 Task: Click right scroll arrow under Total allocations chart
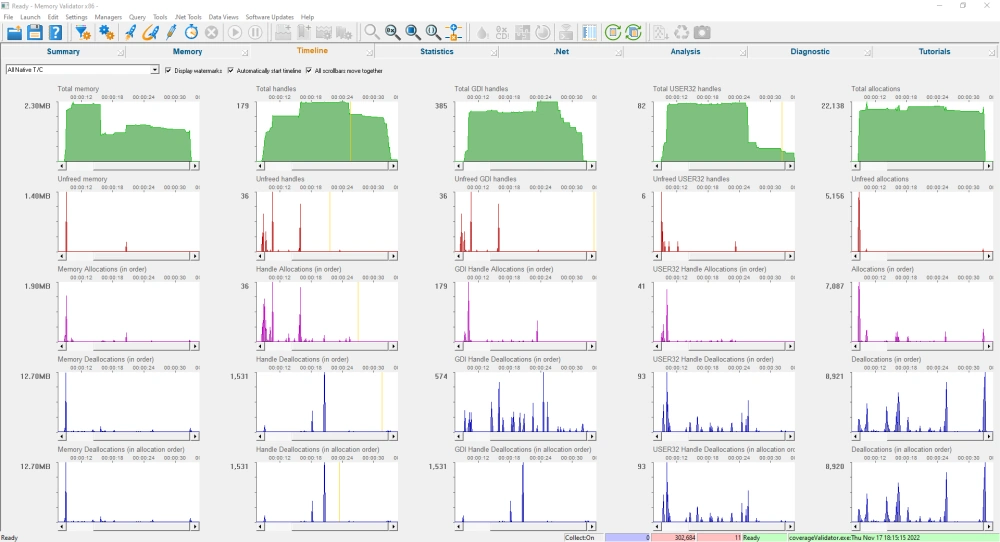pyautogui.click(x=989, y=166)
